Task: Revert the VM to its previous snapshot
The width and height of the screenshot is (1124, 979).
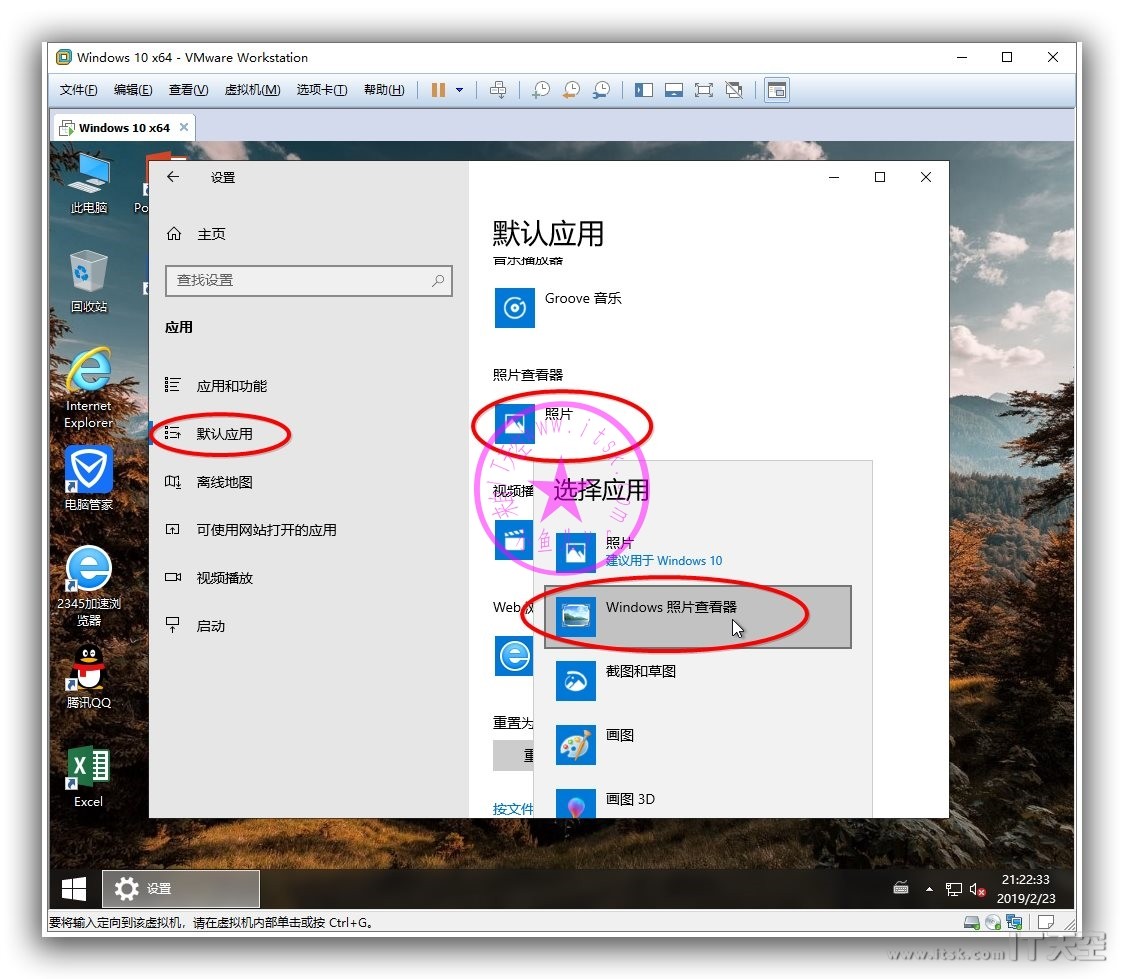Action: click(x=571, y=90)
